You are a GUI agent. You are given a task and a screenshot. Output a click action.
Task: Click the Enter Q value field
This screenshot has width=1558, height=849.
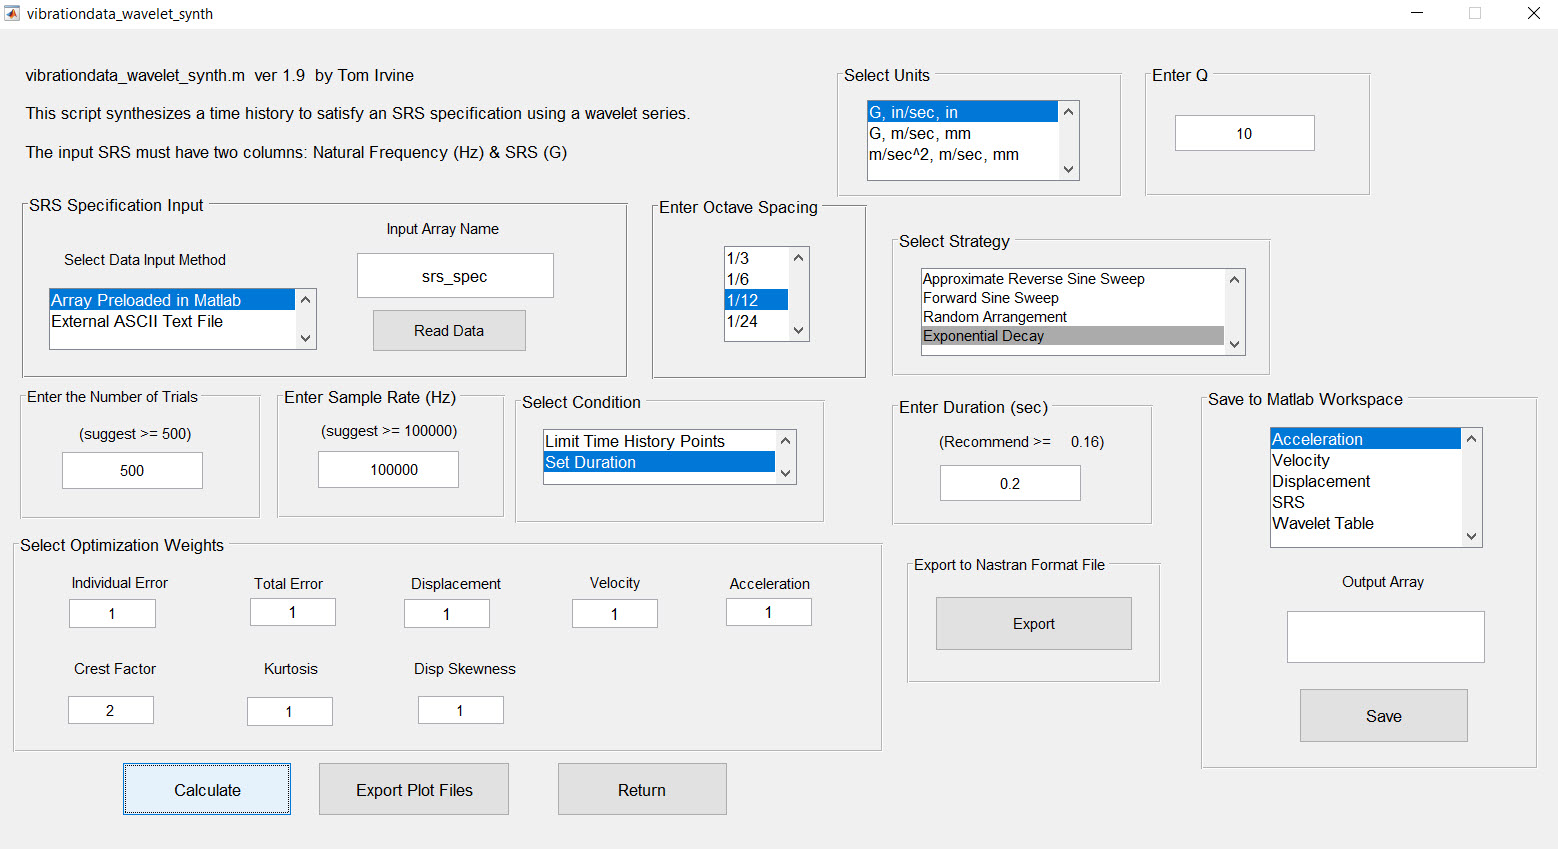1244,134
